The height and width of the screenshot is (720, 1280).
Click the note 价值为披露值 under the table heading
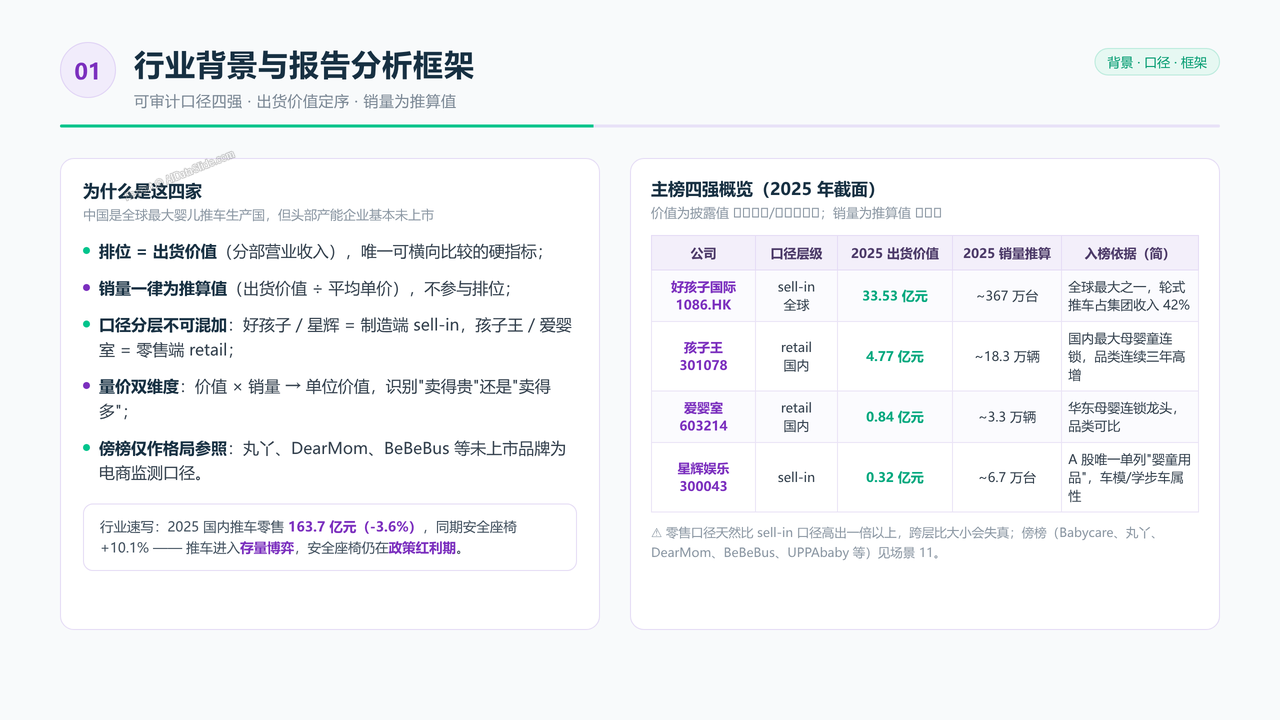(796, 213)
